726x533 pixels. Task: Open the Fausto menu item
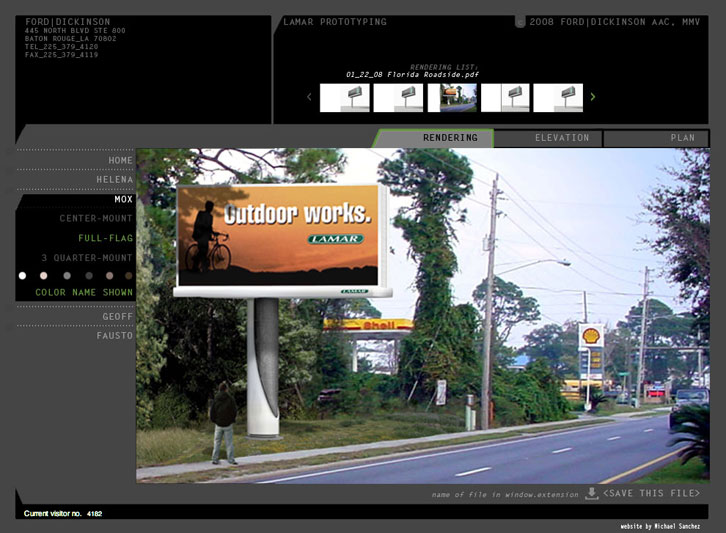click(x=115, y=336)
